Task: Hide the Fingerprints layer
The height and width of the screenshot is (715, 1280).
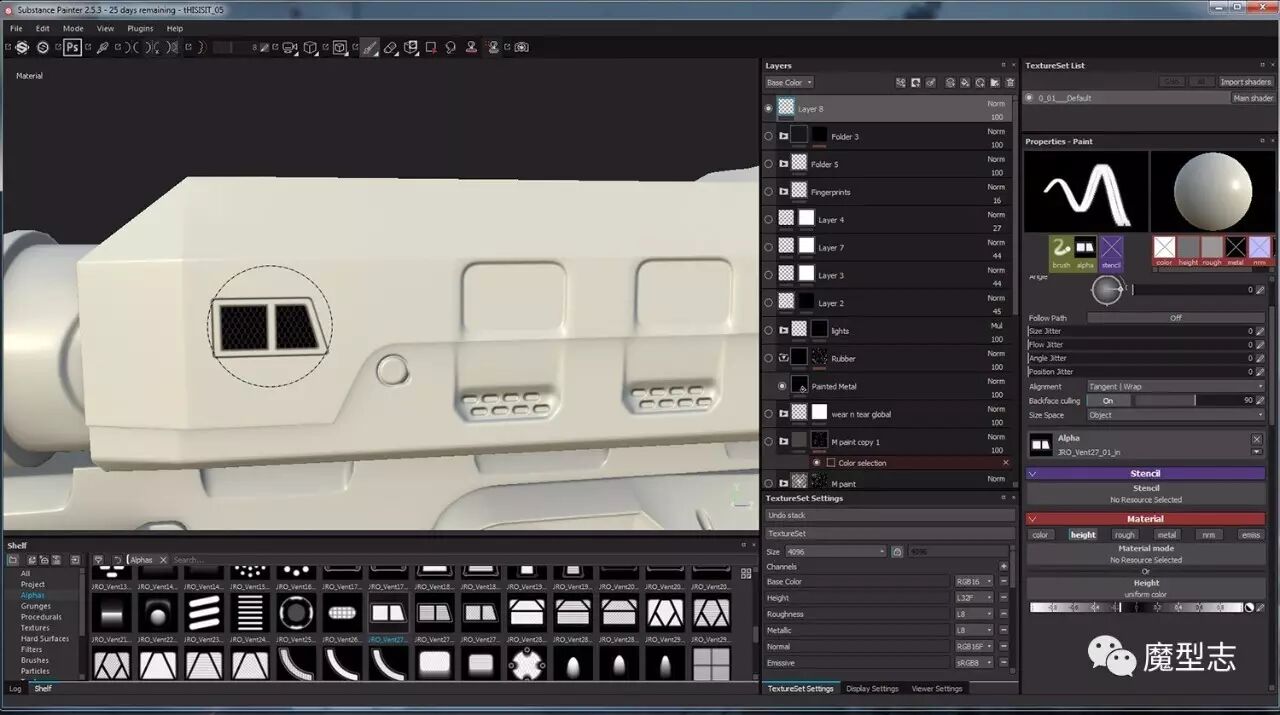Action: pos(768,192)
